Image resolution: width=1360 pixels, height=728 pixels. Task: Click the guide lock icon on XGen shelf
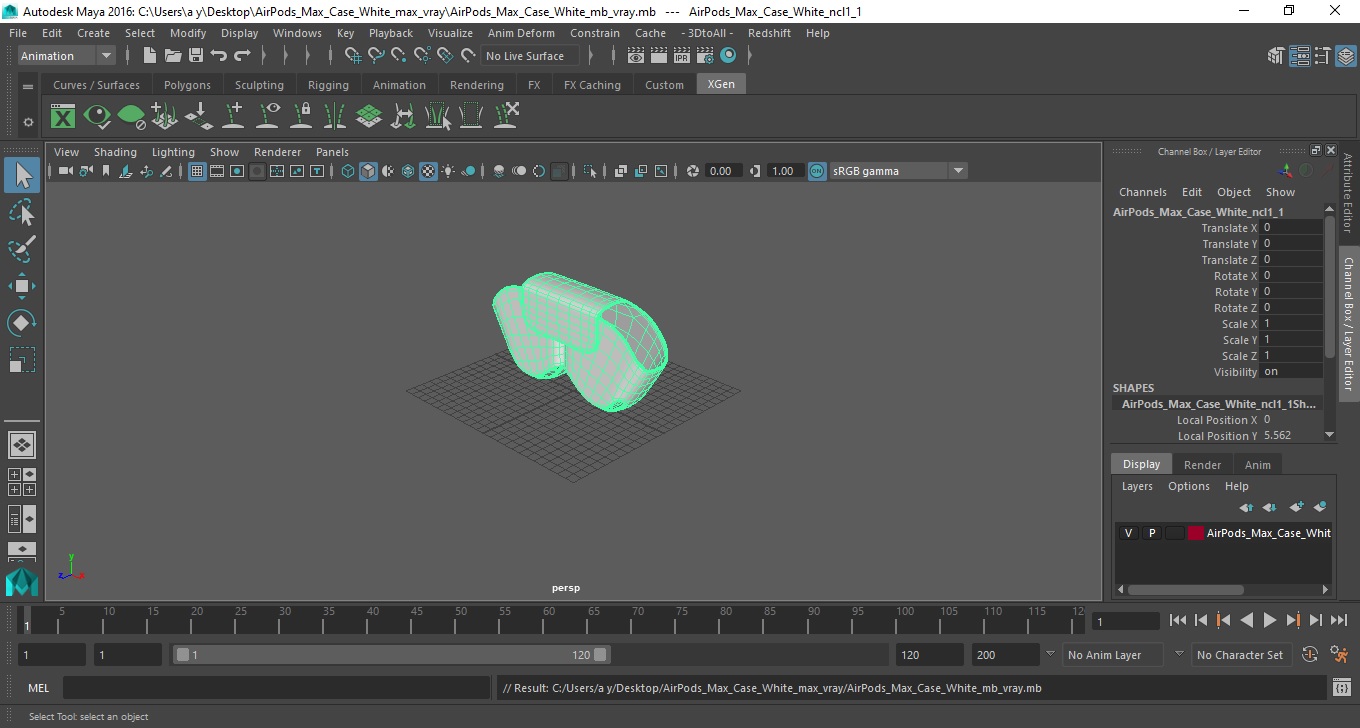301,116
